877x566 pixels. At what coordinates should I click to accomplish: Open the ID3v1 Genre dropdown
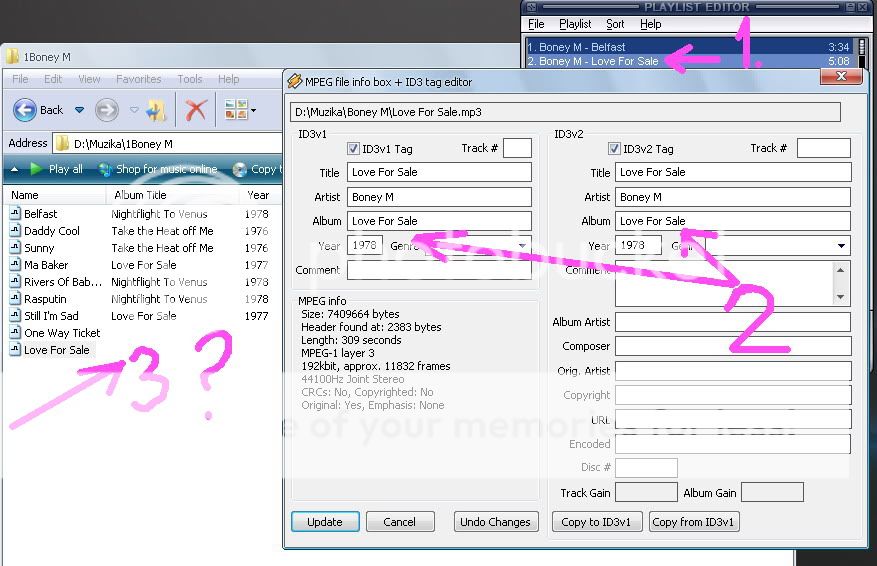tap(522, 246)
